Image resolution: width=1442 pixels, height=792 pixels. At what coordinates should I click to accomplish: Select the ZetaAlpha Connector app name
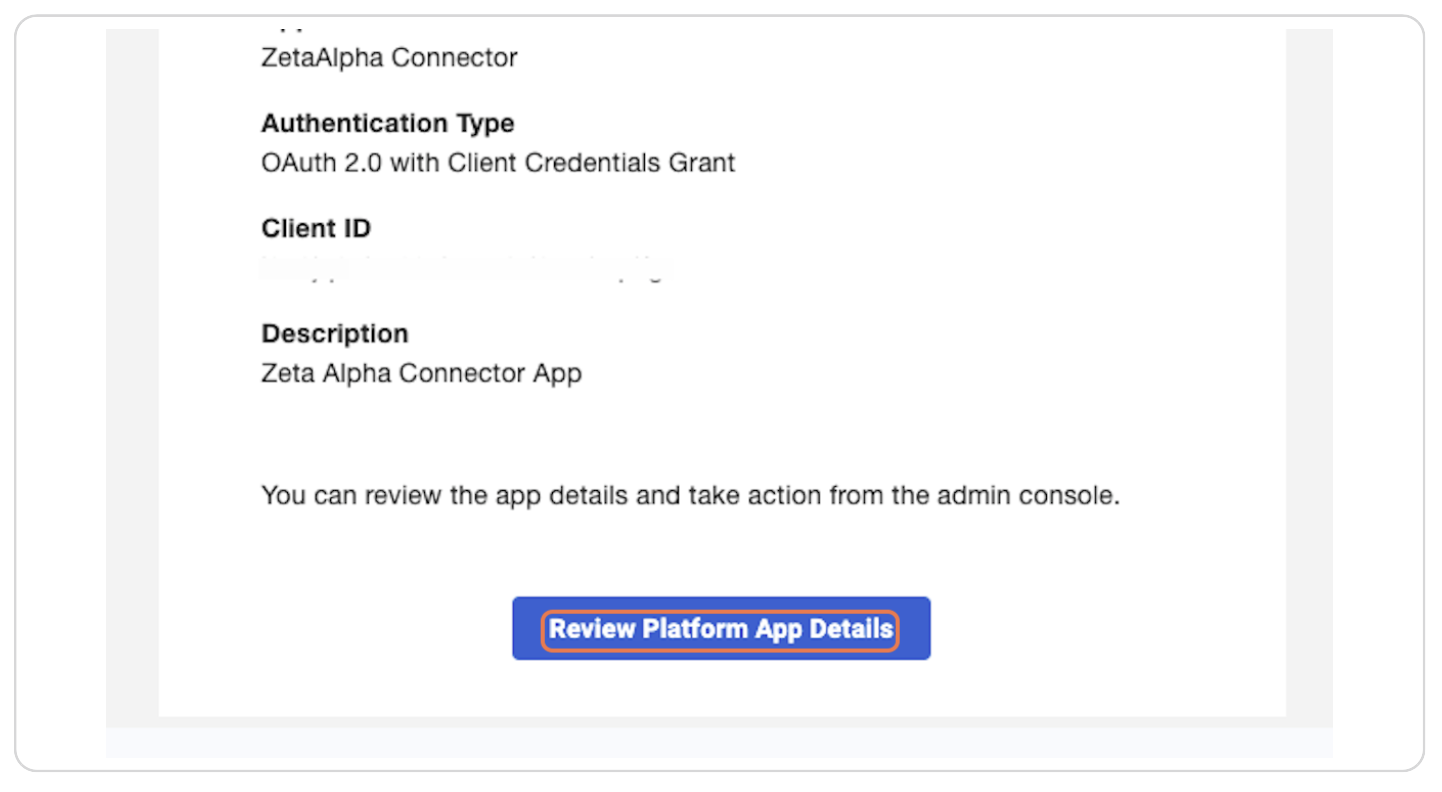coord(388,57)
